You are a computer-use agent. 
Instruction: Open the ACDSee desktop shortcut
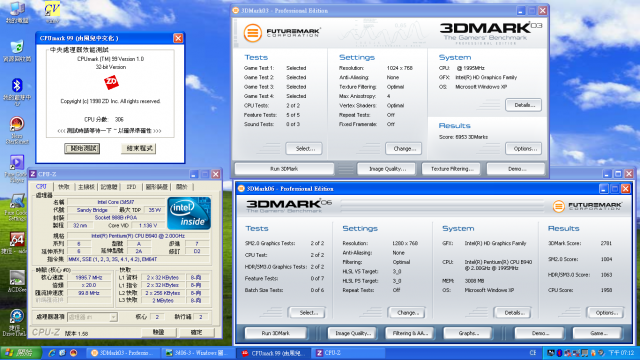point(17,282)
